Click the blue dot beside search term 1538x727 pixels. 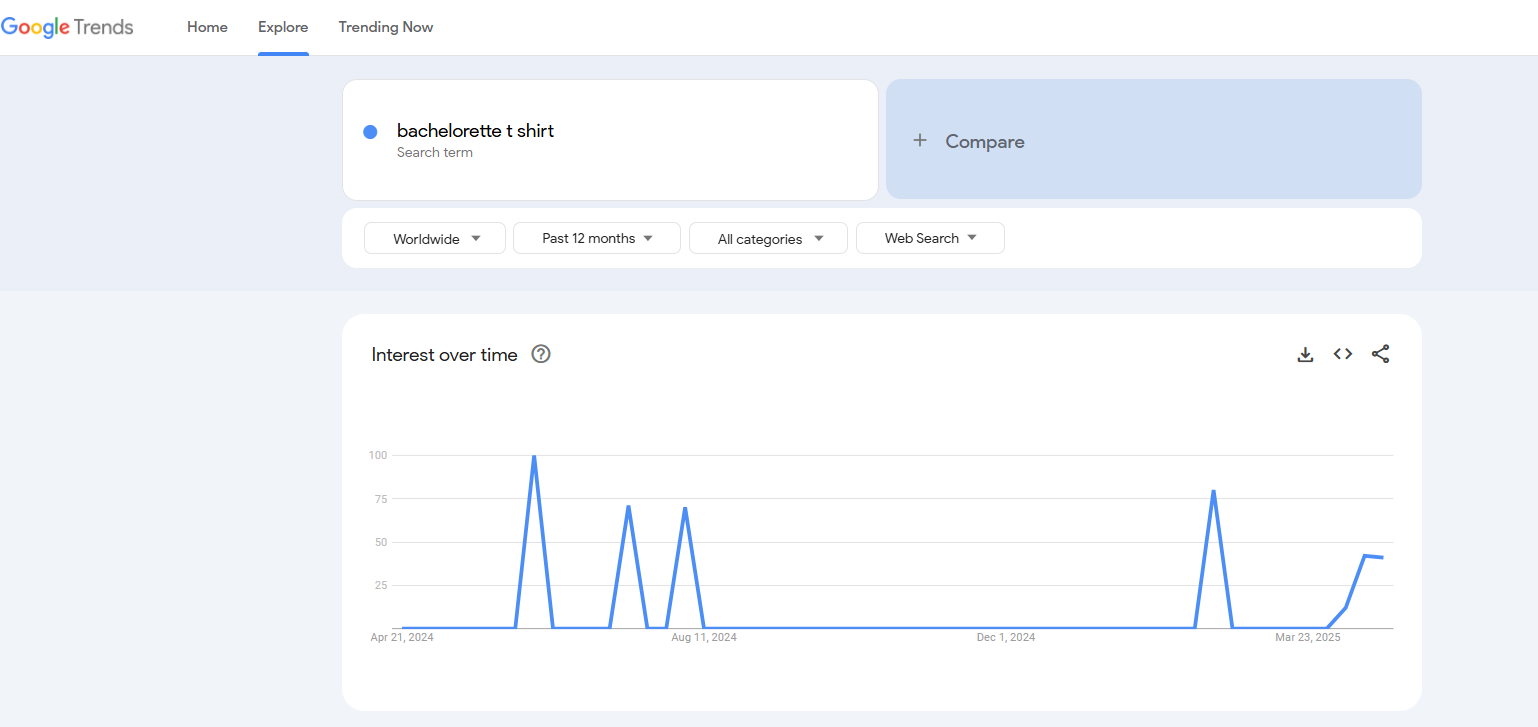coord(370,132)
